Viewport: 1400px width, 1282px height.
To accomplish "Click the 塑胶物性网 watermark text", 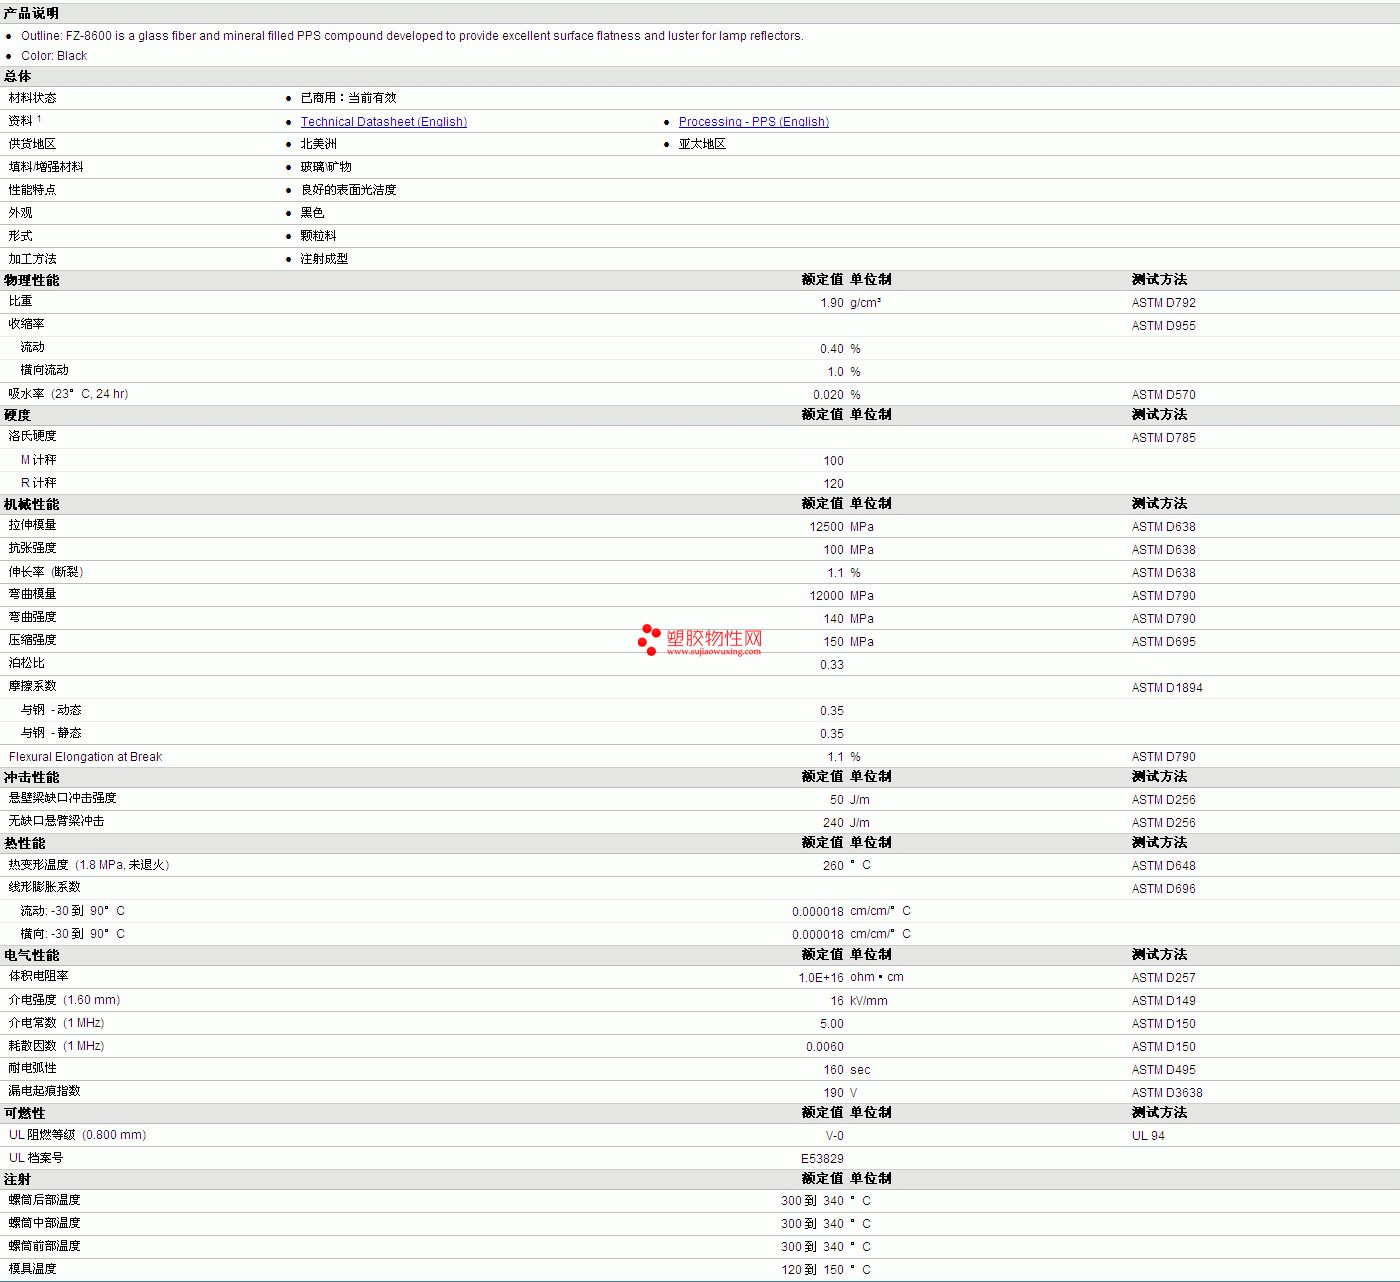I will tap(714, 638).
